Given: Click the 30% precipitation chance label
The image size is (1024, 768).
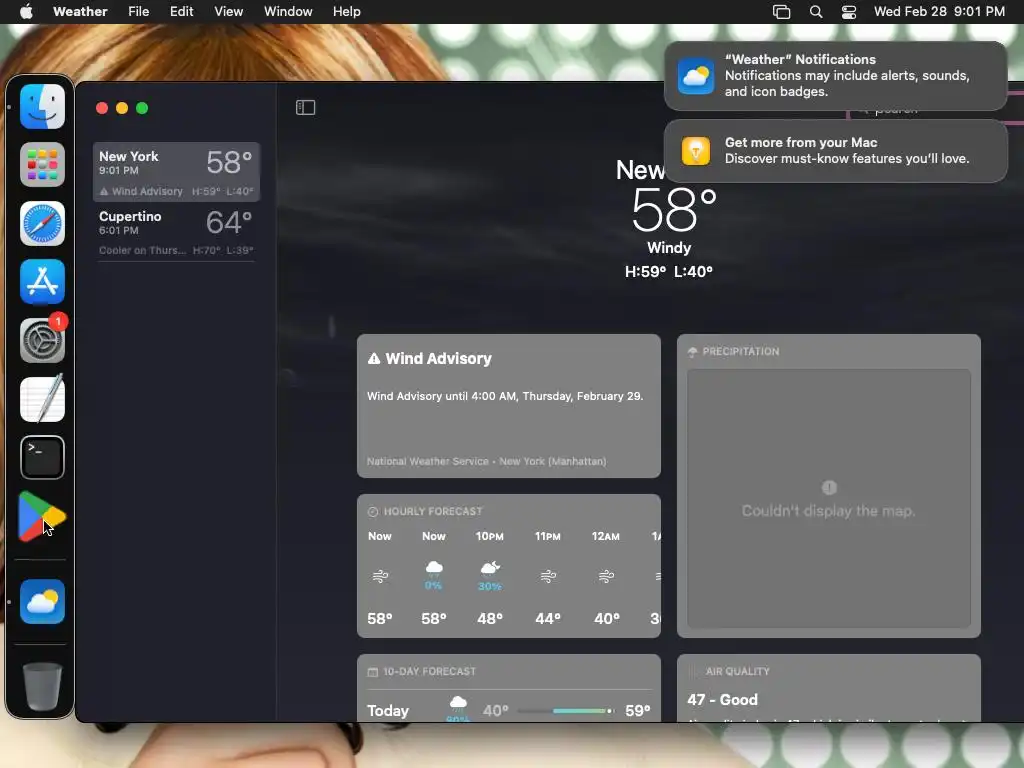Looking at the screenshot, I should point(490,586).
